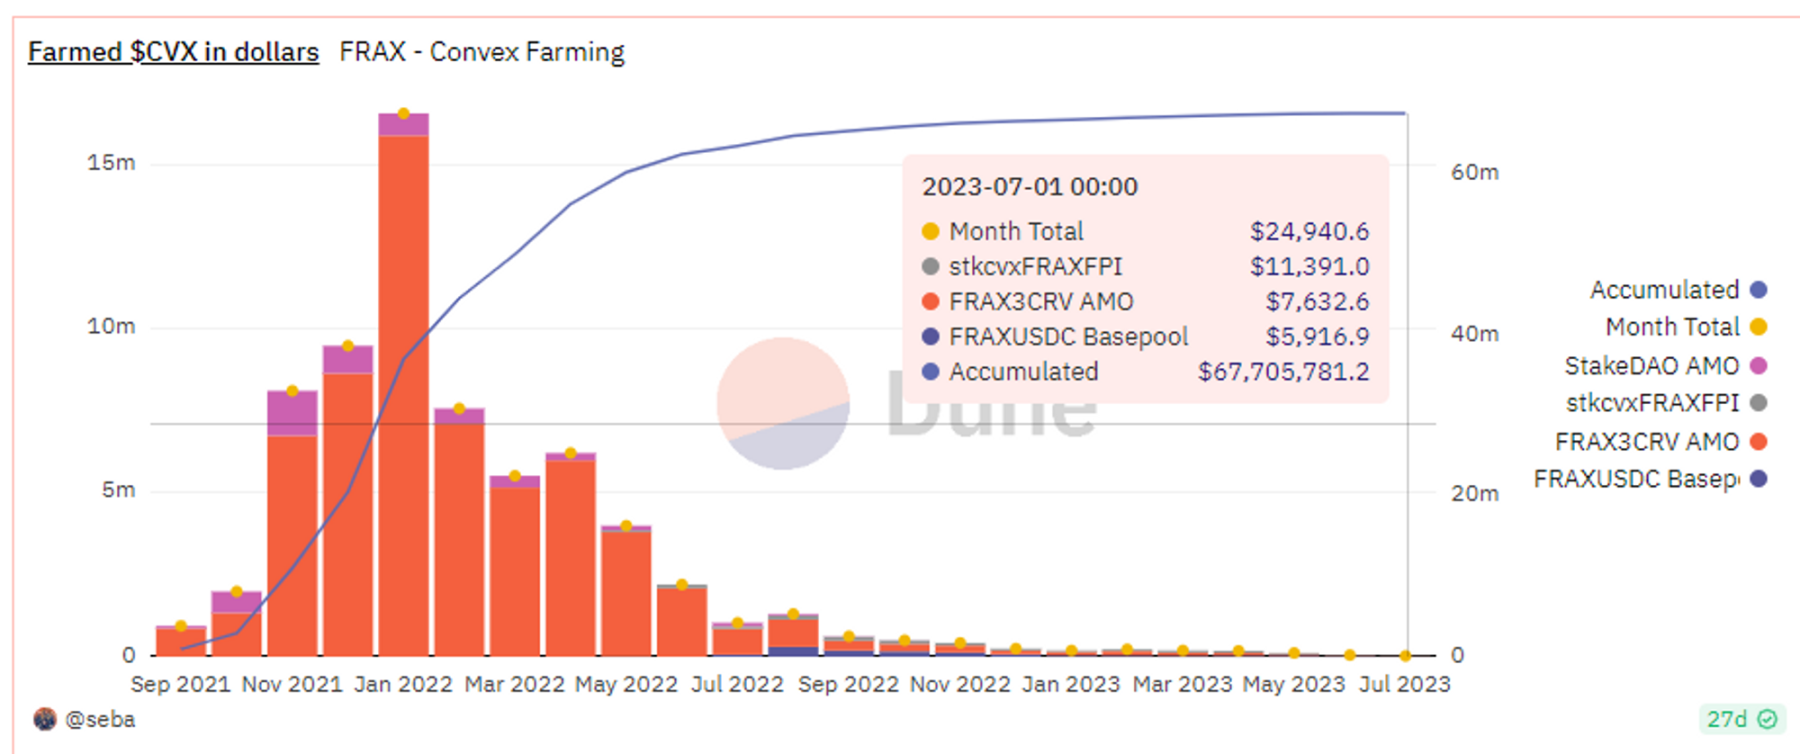Screen dimensions: 1800x754
Task: Click the May 2022 bar
Action: tap(626, 592)
